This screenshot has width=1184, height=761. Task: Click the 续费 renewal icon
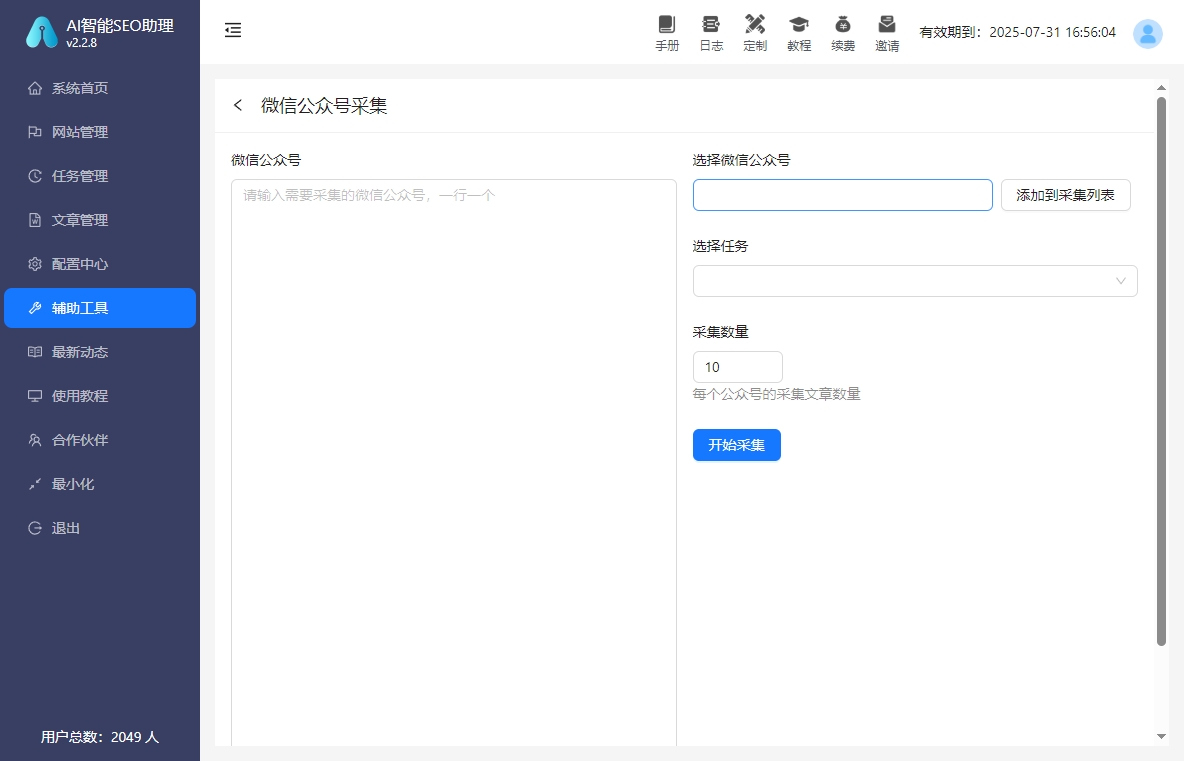point(843,32)
